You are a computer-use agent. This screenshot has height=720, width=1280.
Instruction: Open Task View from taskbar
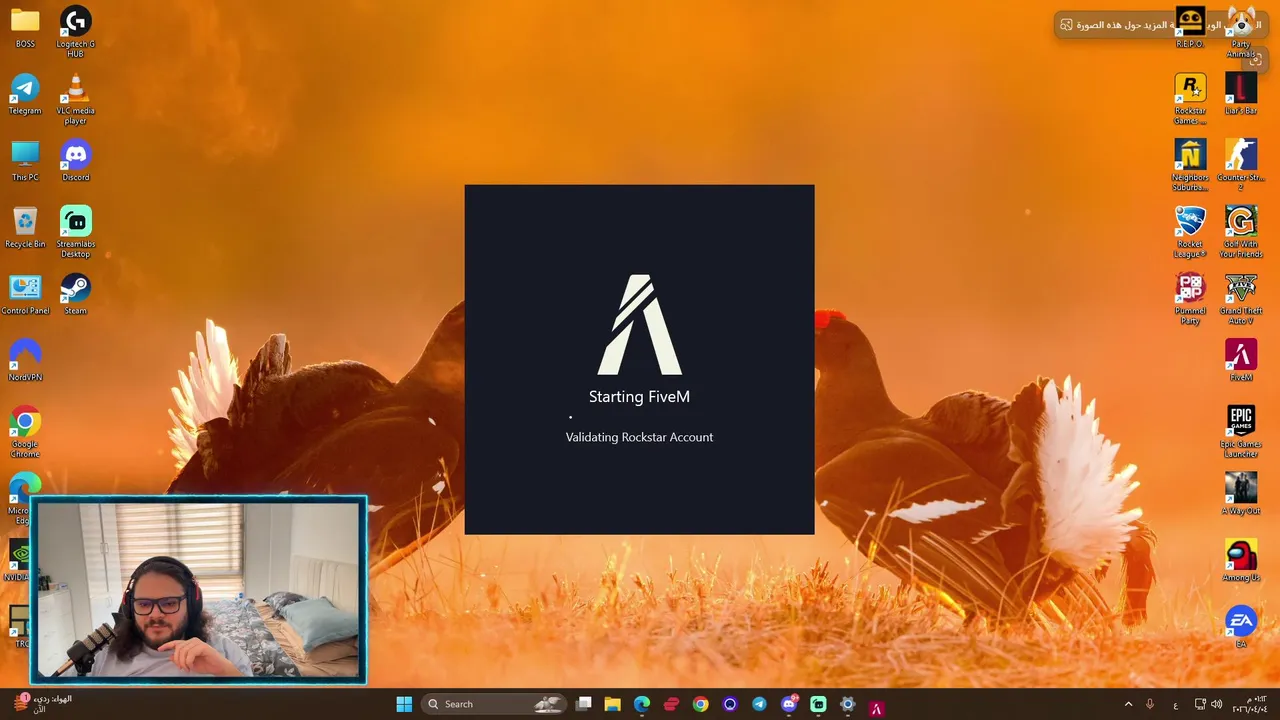click(584, 704)
